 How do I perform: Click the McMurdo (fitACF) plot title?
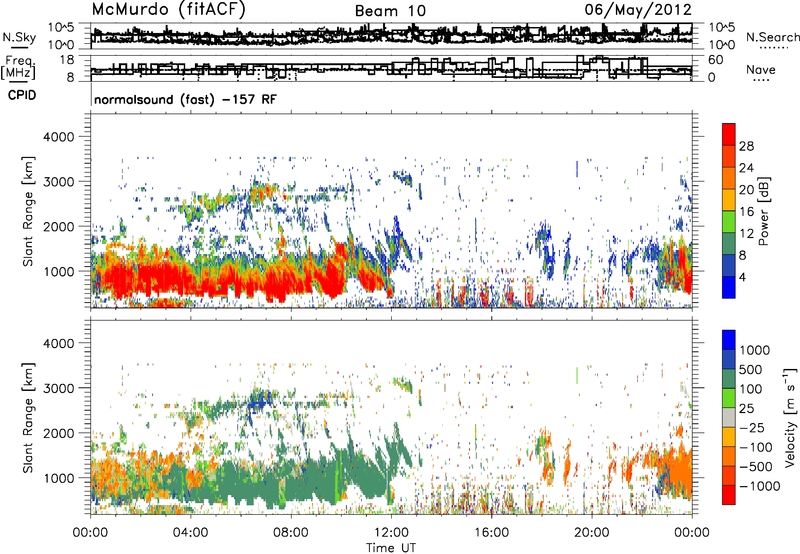[168, 10]
